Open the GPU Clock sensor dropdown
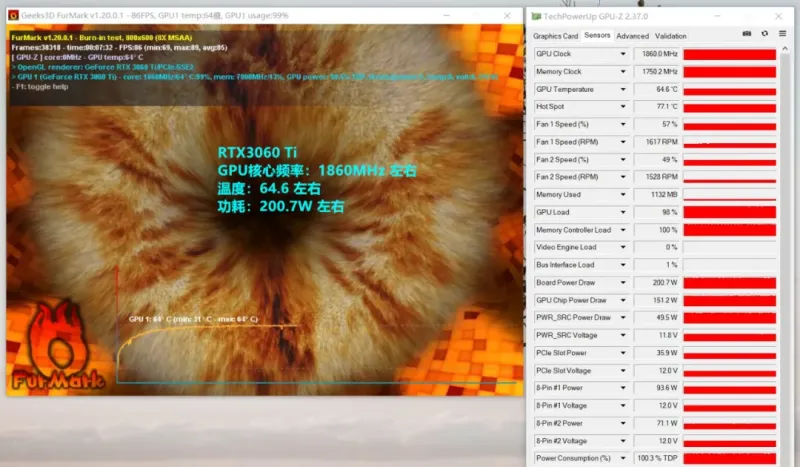Screen dimensions: 800x467 (x=623, y=54)
